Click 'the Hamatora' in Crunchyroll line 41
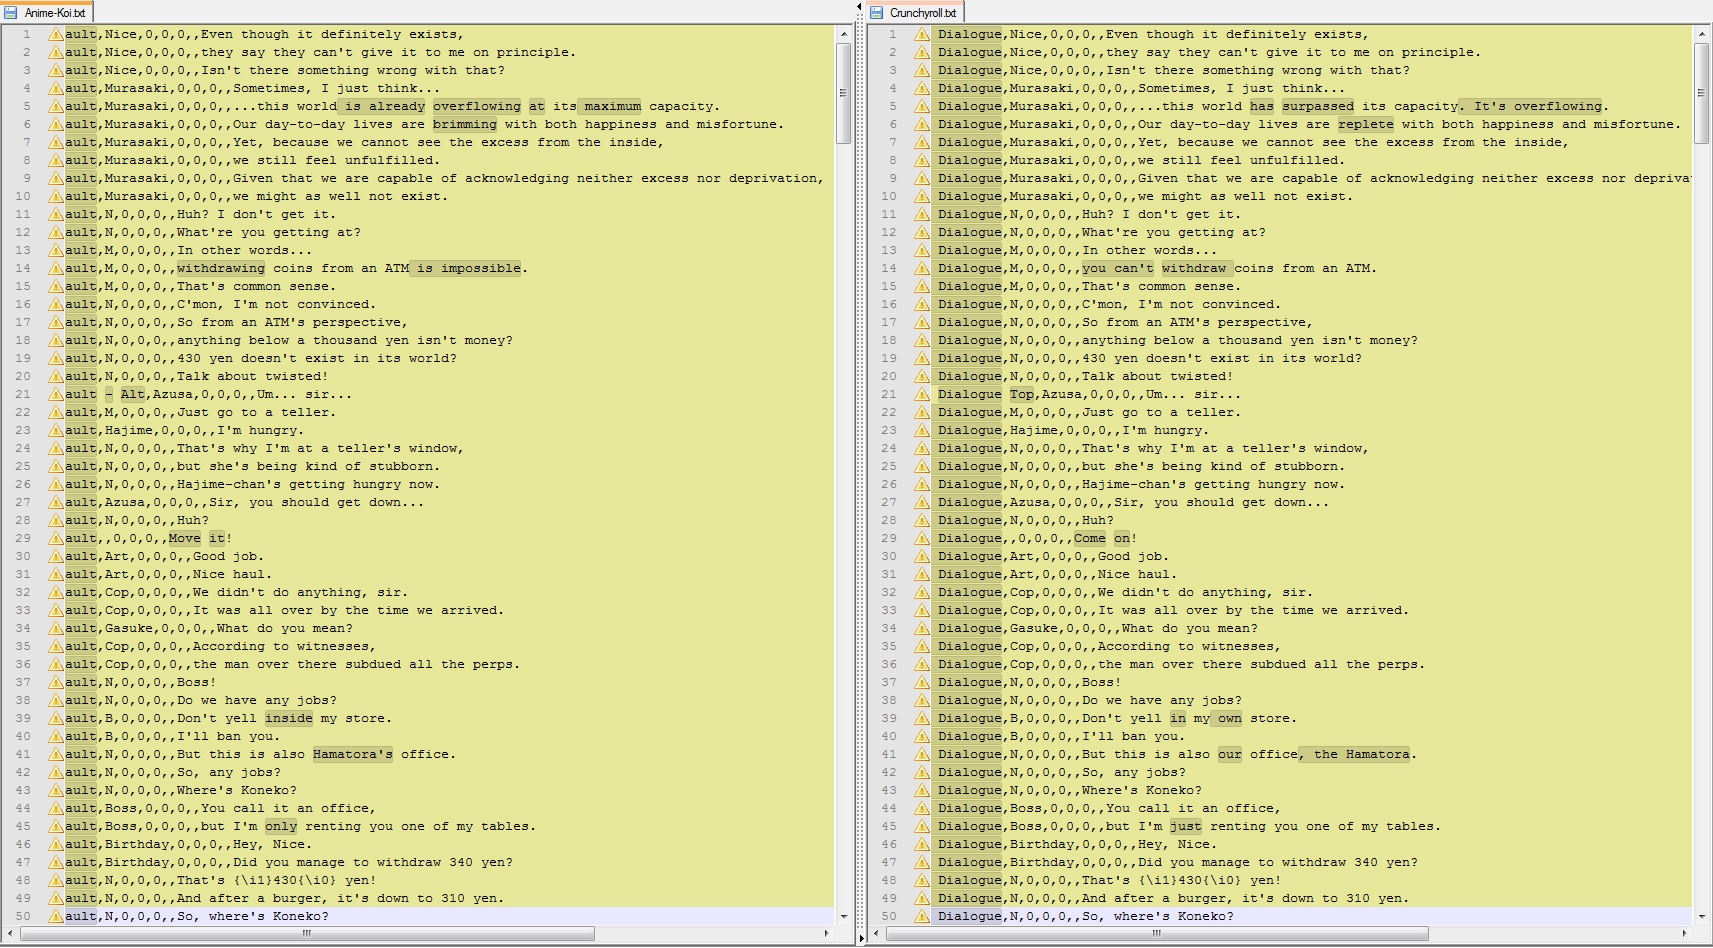This screenshot has height=948, width=1713. click(1362, 754)
